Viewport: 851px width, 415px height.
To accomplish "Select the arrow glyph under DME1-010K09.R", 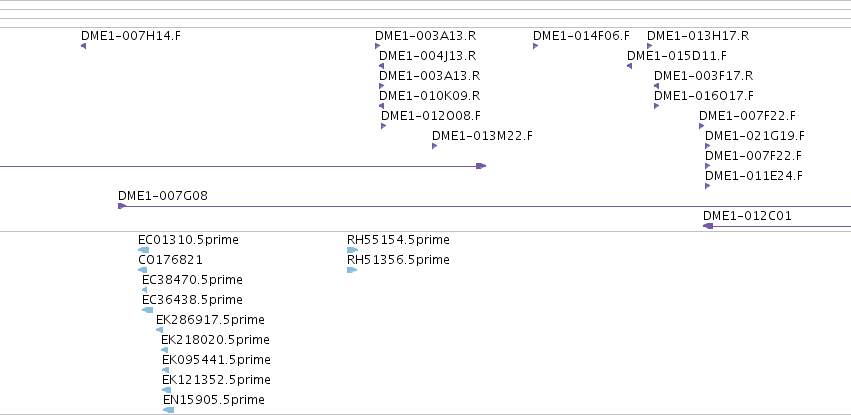I will [382, 106].
